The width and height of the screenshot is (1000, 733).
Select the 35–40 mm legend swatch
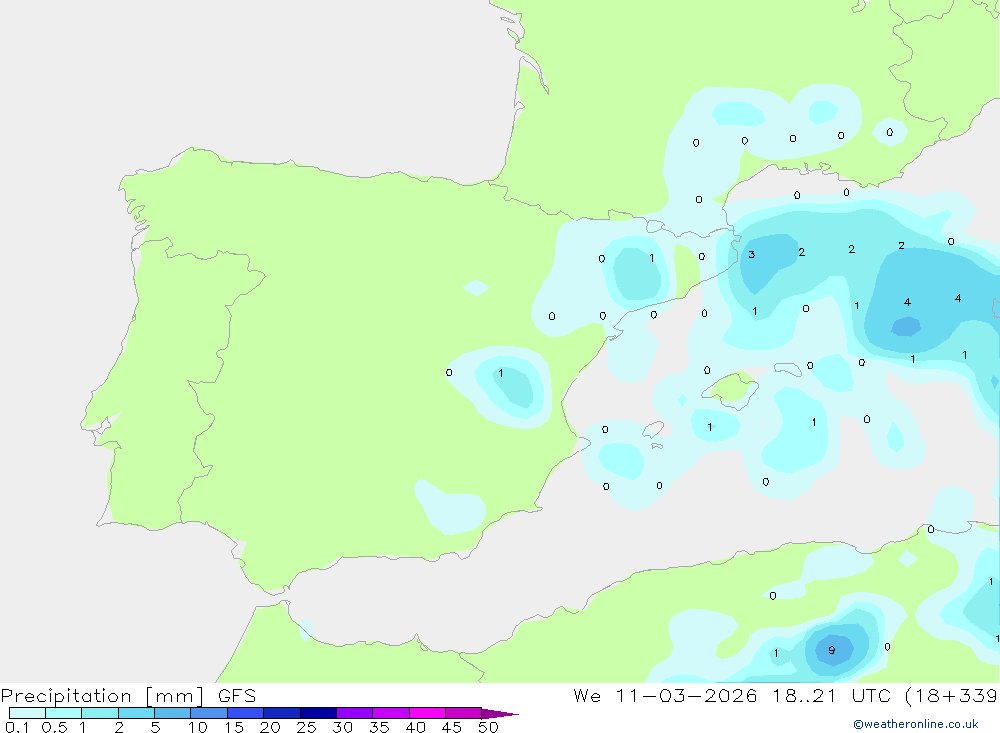pos(390,713)
